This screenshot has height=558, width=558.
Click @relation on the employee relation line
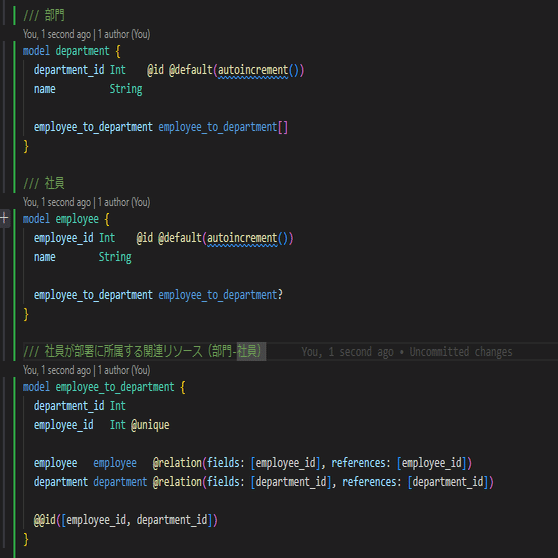pyautogui.click(x=177, y=463)
